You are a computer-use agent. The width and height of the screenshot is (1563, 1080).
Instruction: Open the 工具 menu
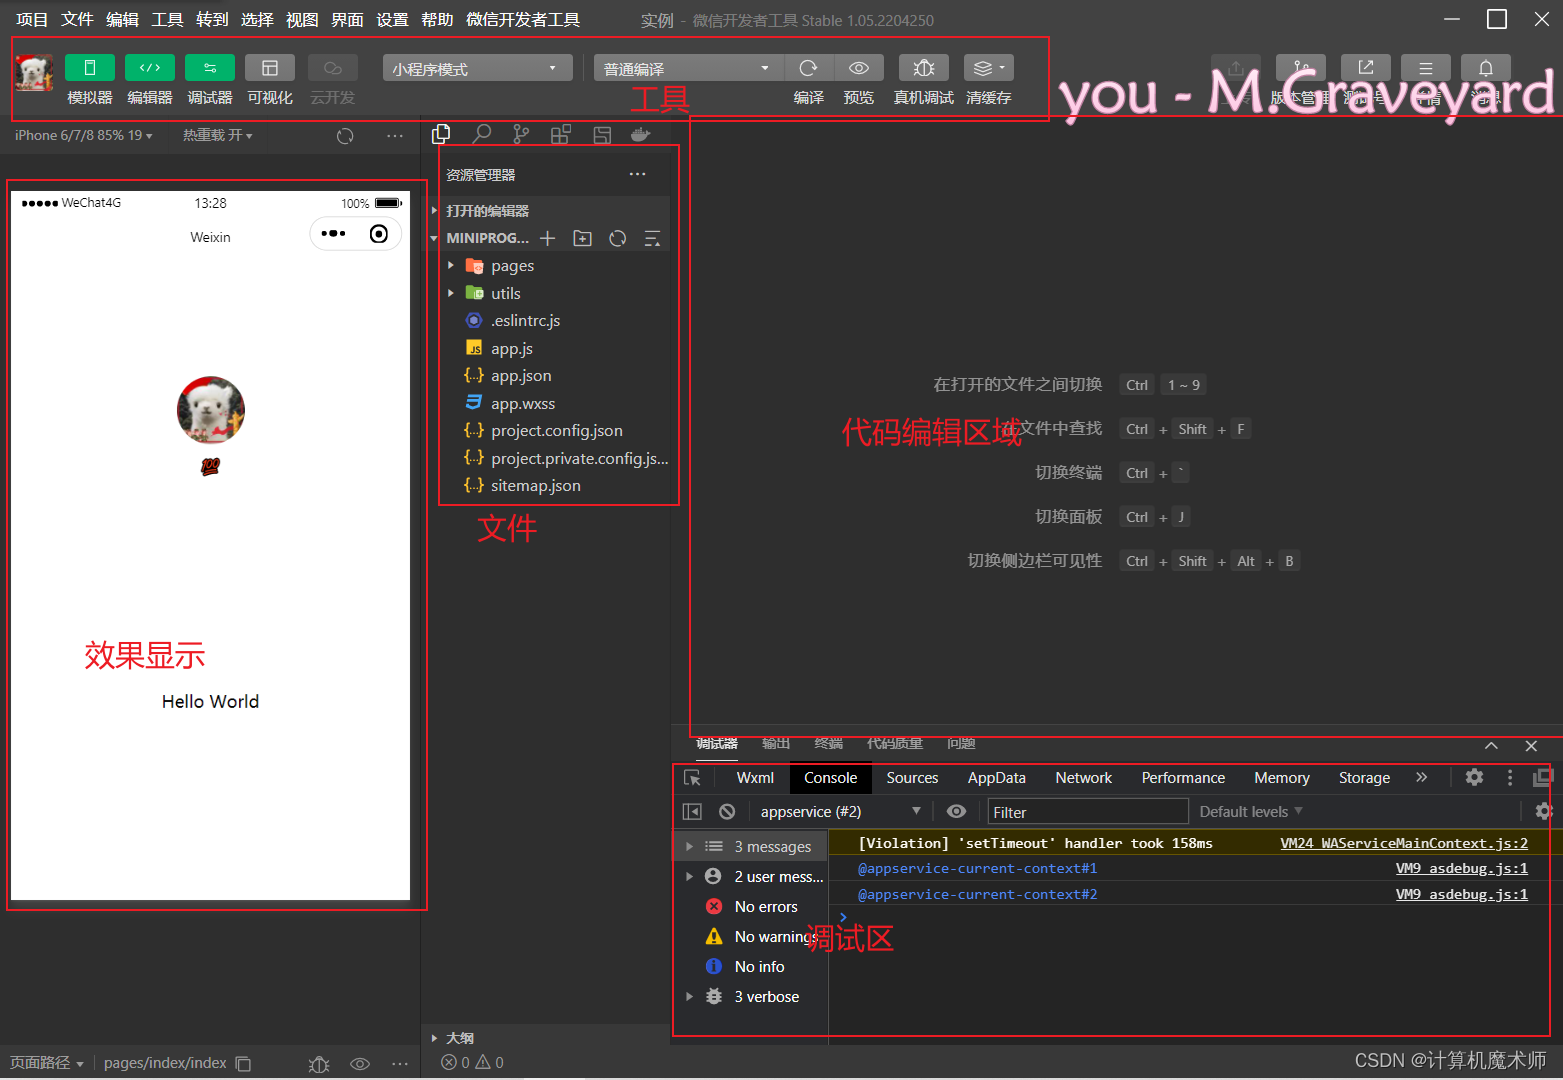point(167,20)
